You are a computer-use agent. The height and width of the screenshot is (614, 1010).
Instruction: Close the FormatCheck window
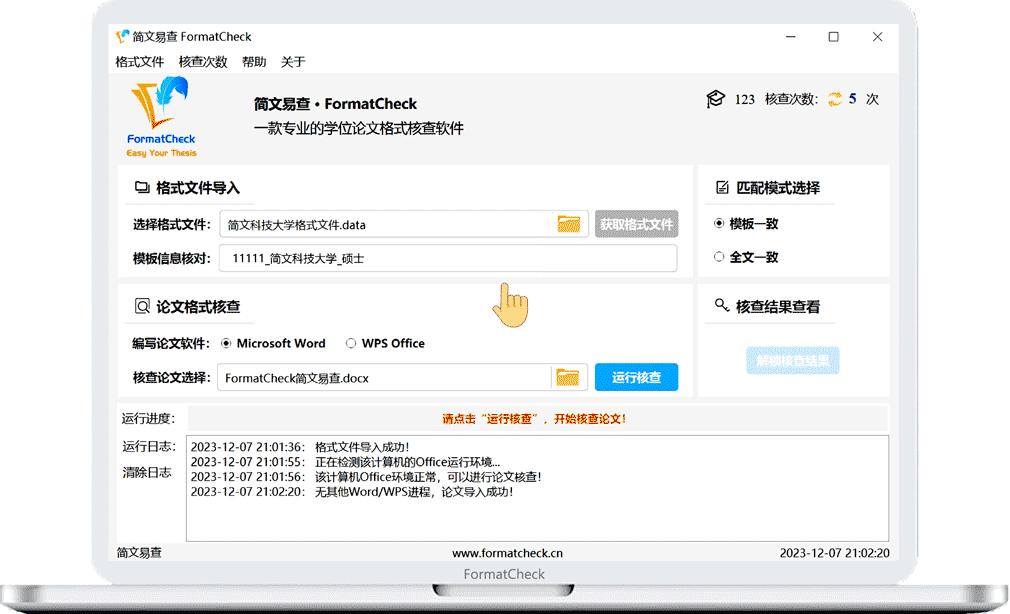877,37
